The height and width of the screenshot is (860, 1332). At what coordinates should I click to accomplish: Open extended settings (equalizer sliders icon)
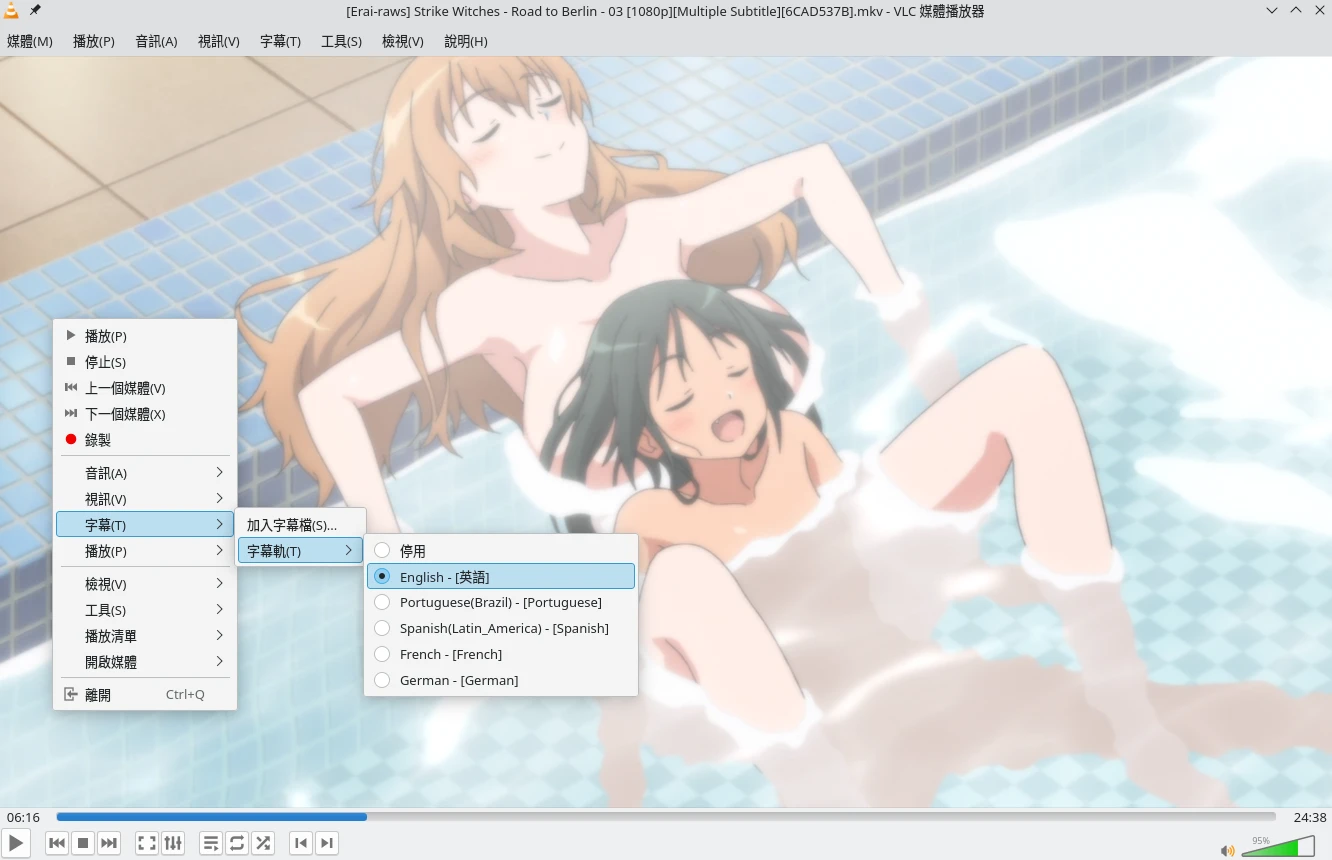point(173,843)
